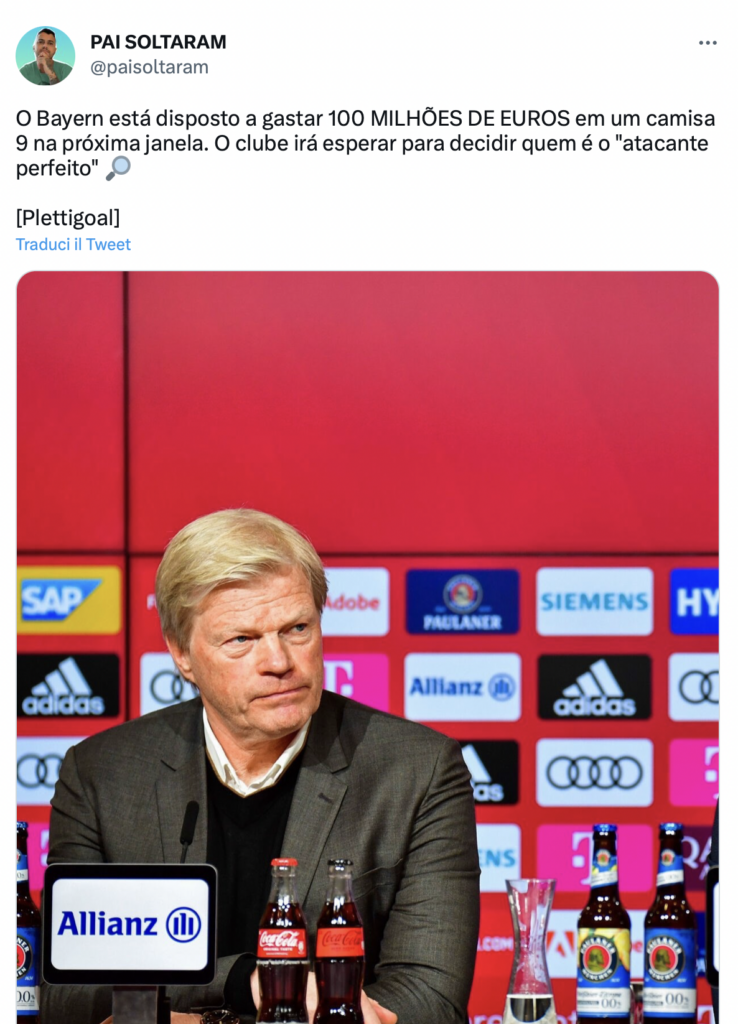Click the left Coca-Cola bottle on the table
This screenshot has height=1024, width=738.
281,940
